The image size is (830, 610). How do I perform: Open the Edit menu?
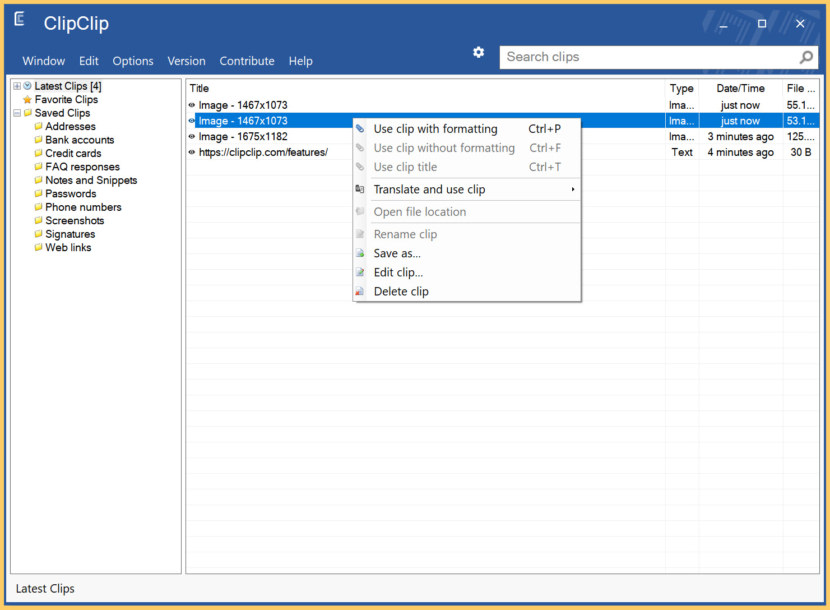click(x=89, y=61)
